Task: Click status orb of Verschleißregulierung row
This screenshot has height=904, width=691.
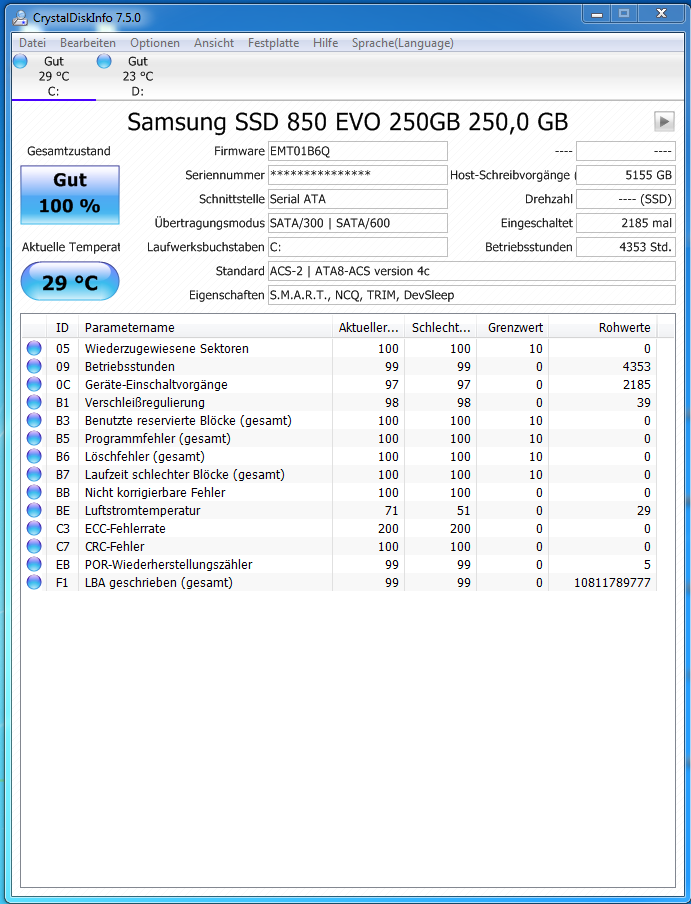Action: click(x=34, y=402)
